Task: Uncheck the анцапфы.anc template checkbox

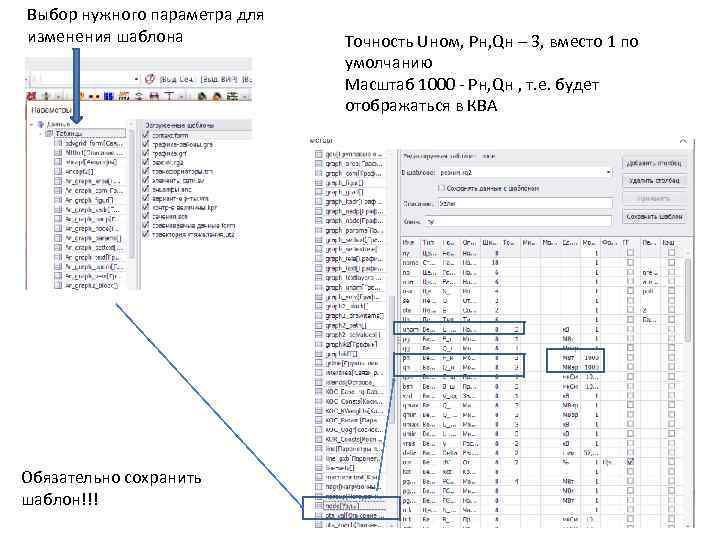Action: point(146,189)
